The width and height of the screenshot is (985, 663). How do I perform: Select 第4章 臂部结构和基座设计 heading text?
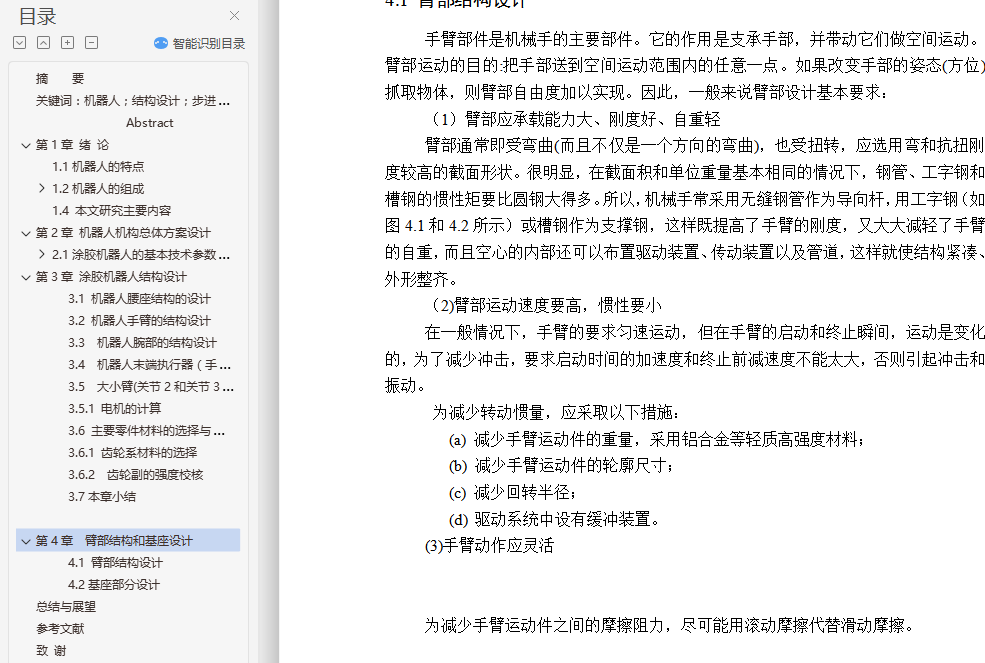[114, 540]
